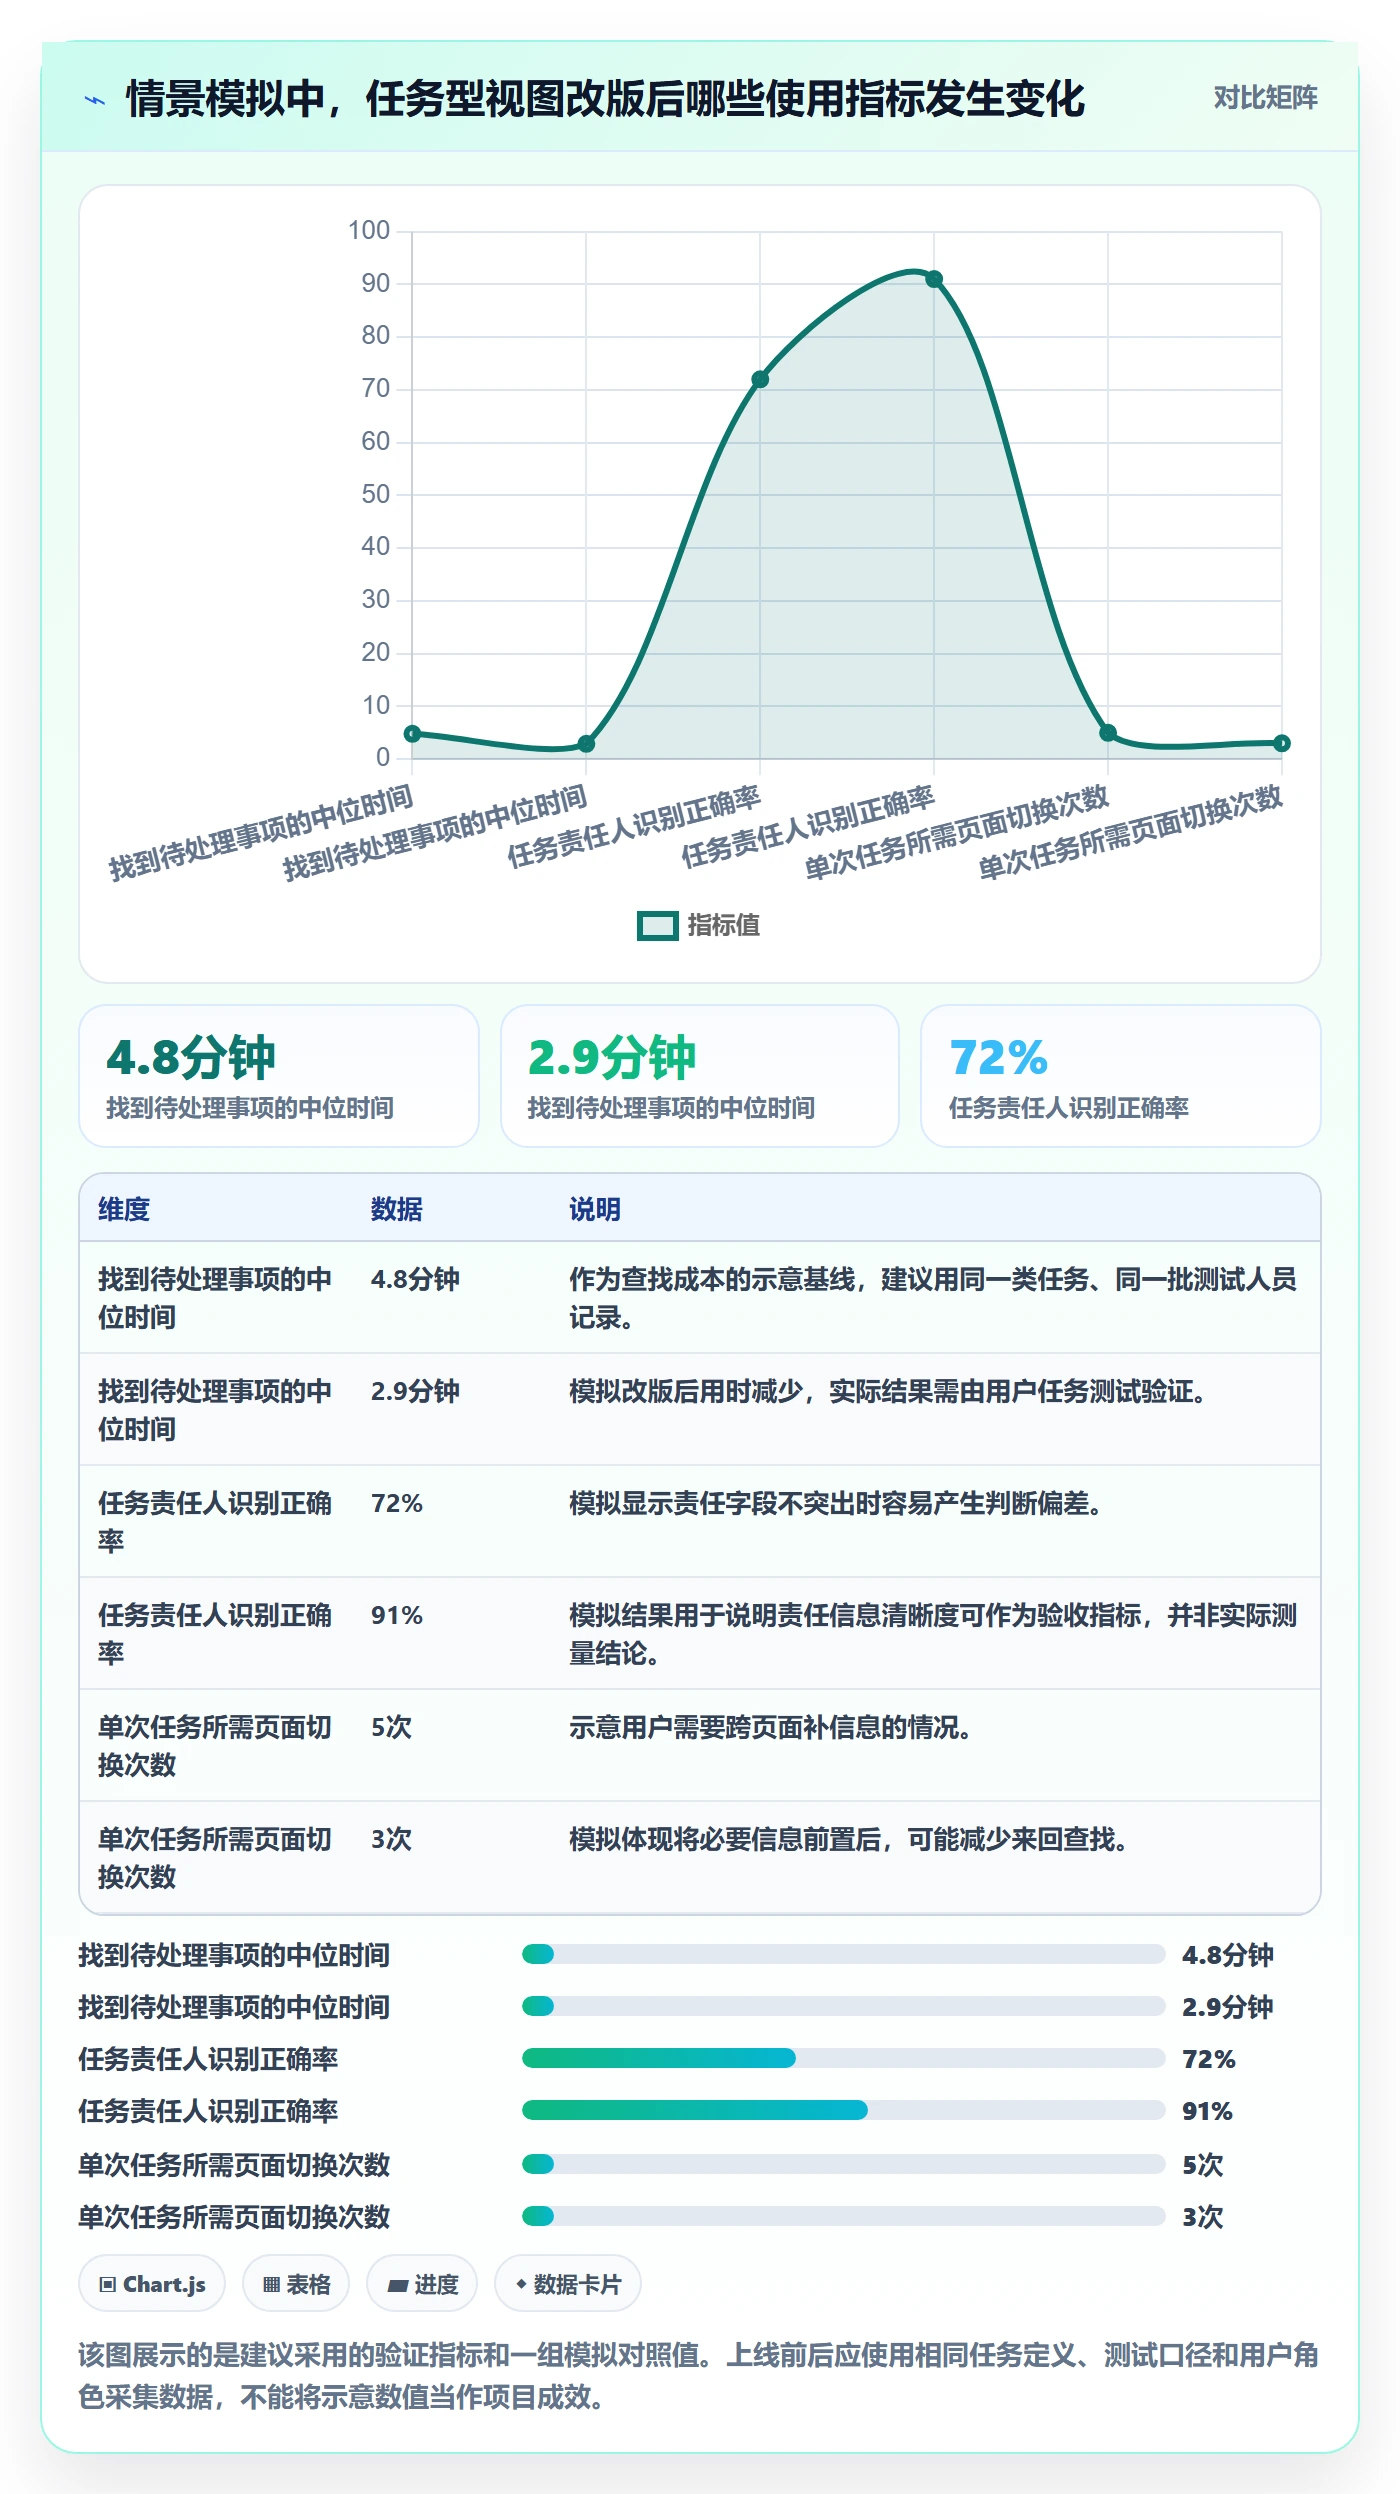Image resolution: width=1400 pixels, height=2494 pixels.
Task: Click the lightning icon beside the title
Action: [95, 100]
